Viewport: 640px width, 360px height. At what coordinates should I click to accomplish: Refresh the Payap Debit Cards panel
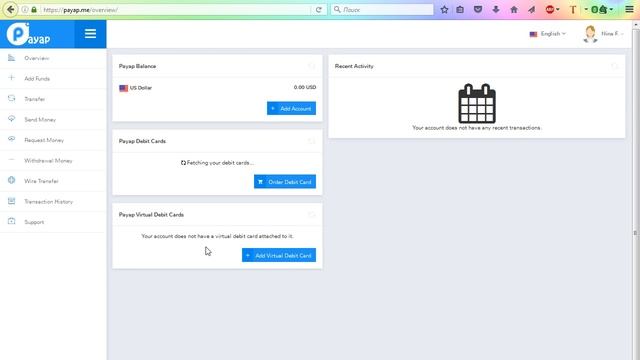coord(312,141)
